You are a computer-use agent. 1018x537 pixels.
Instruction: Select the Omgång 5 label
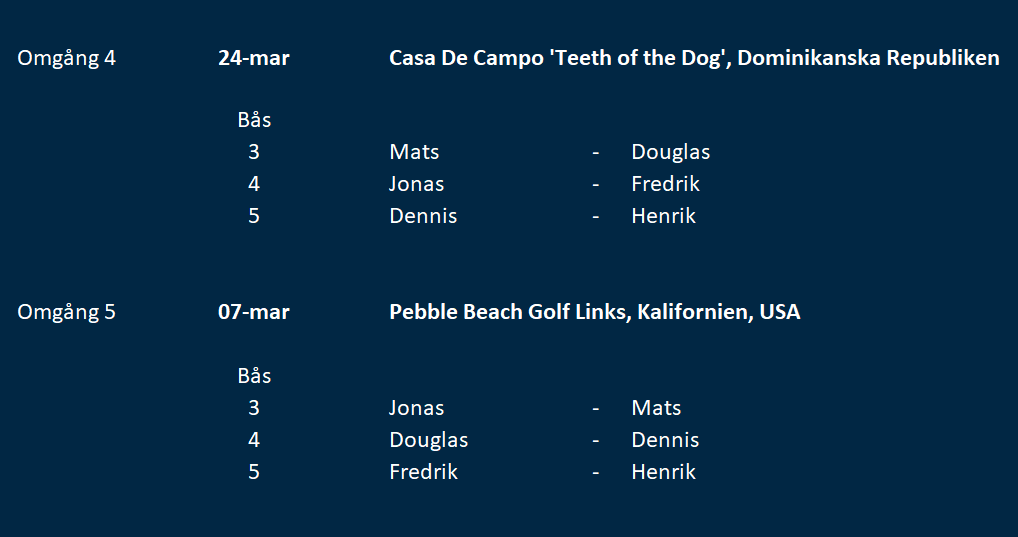(x=66, y=312)
